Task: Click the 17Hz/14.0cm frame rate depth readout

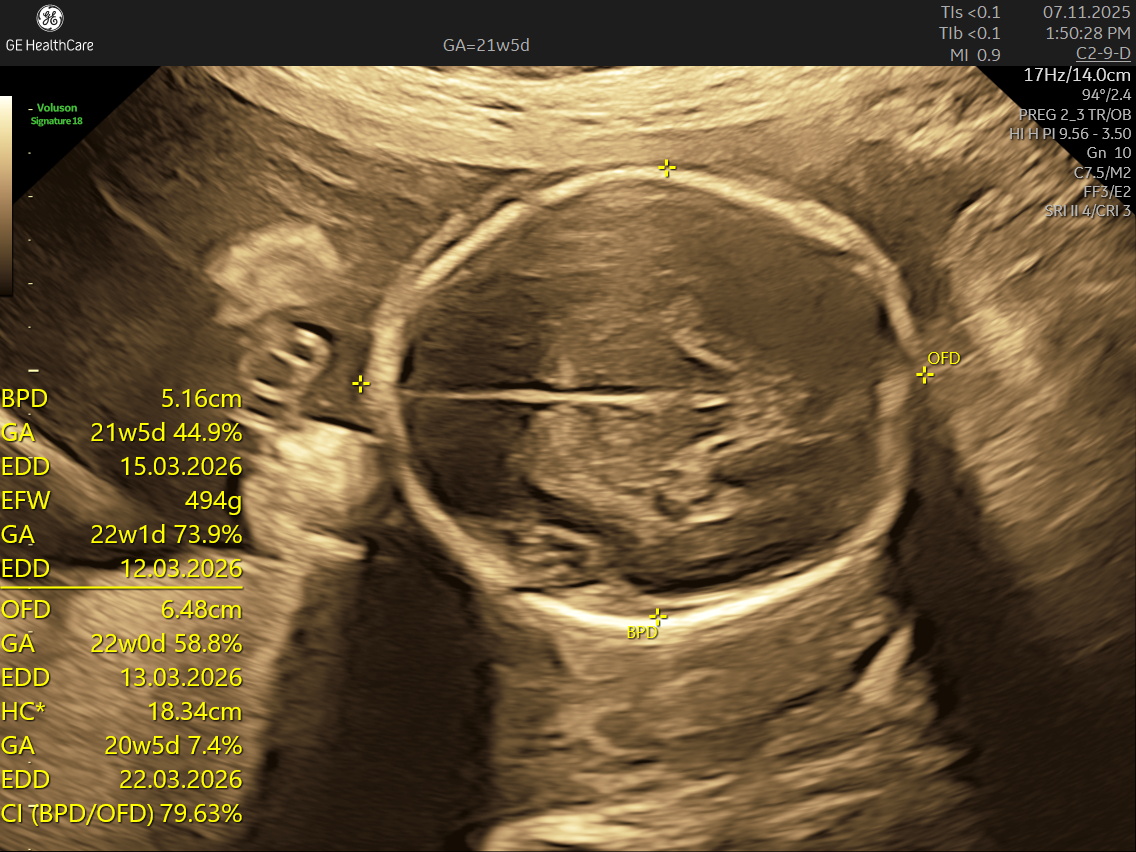Action: (x=1077, y=75)
